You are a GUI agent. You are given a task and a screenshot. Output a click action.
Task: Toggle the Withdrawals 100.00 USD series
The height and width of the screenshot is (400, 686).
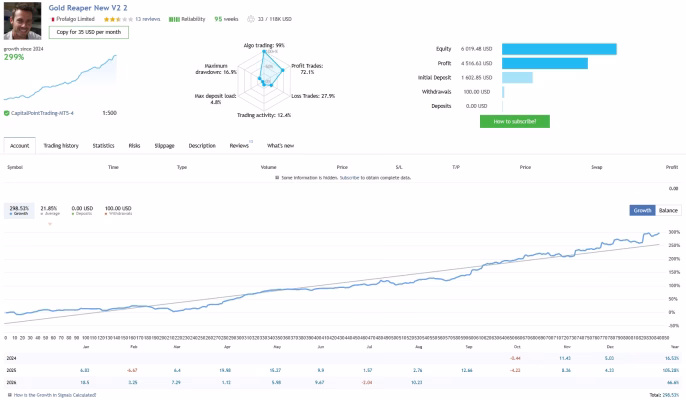[x=118, y=211]
